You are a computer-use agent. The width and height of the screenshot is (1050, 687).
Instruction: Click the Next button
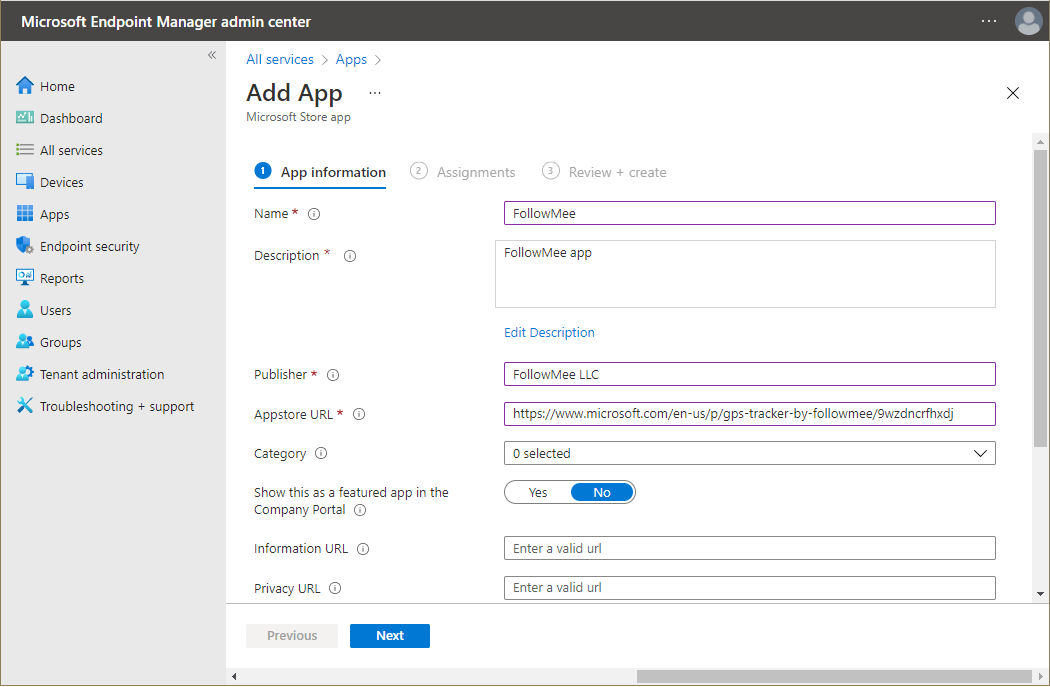(389, 635)
